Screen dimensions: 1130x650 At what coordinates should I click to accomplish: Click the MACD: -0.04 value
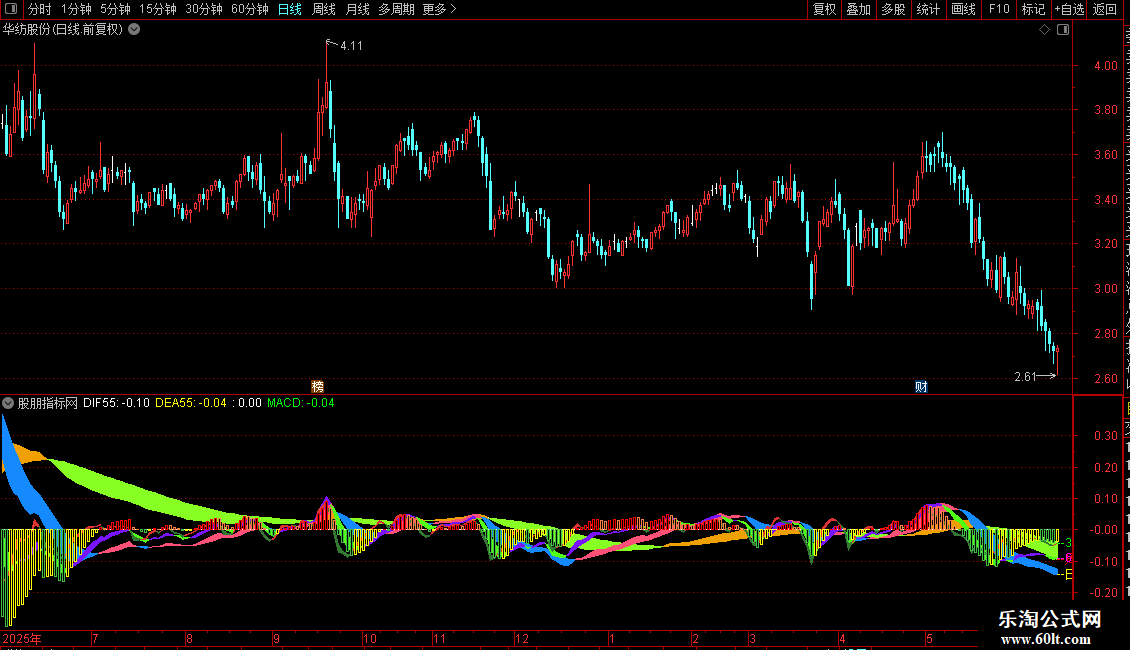pyautogui.click(x=301, y=403)
